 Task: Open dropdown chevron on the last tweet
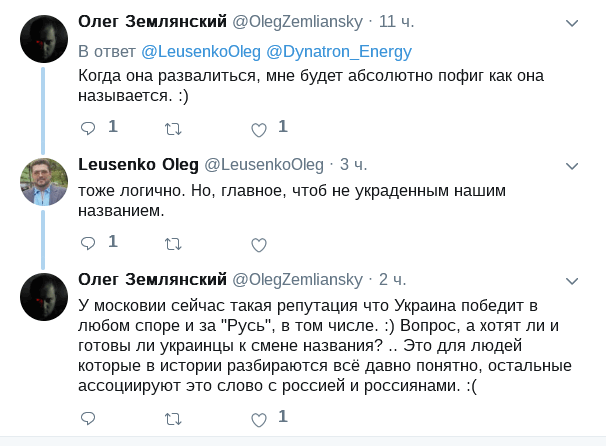[572, 278]
